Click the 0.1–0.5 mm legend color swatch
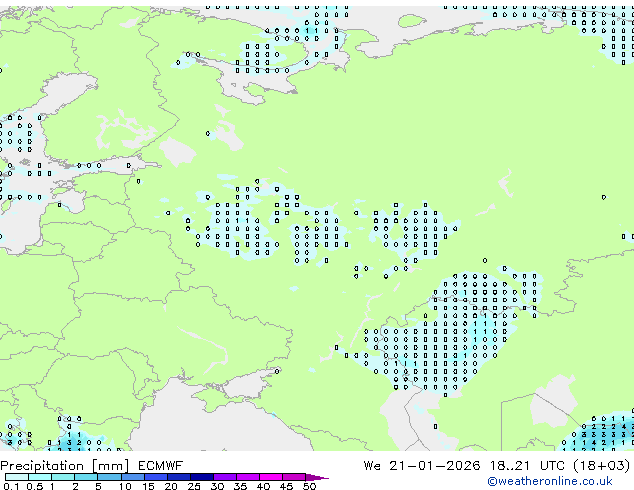 click(x=17, y=477)
